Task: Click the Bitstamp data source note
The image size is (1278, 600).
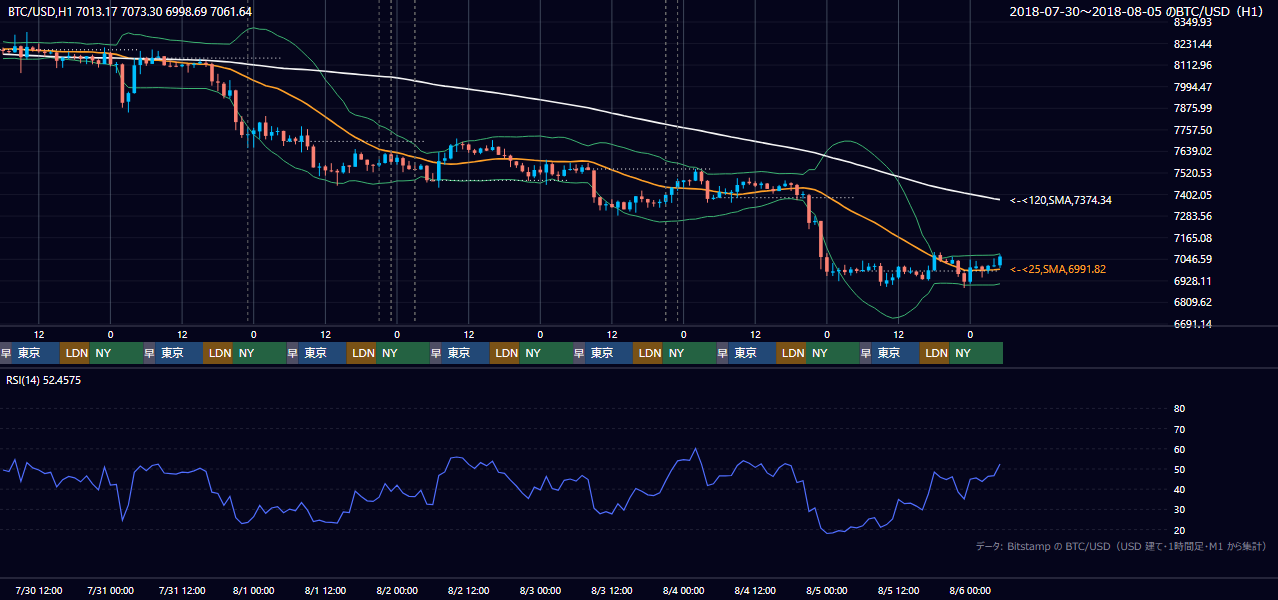Action: [x=1121, y=546]
